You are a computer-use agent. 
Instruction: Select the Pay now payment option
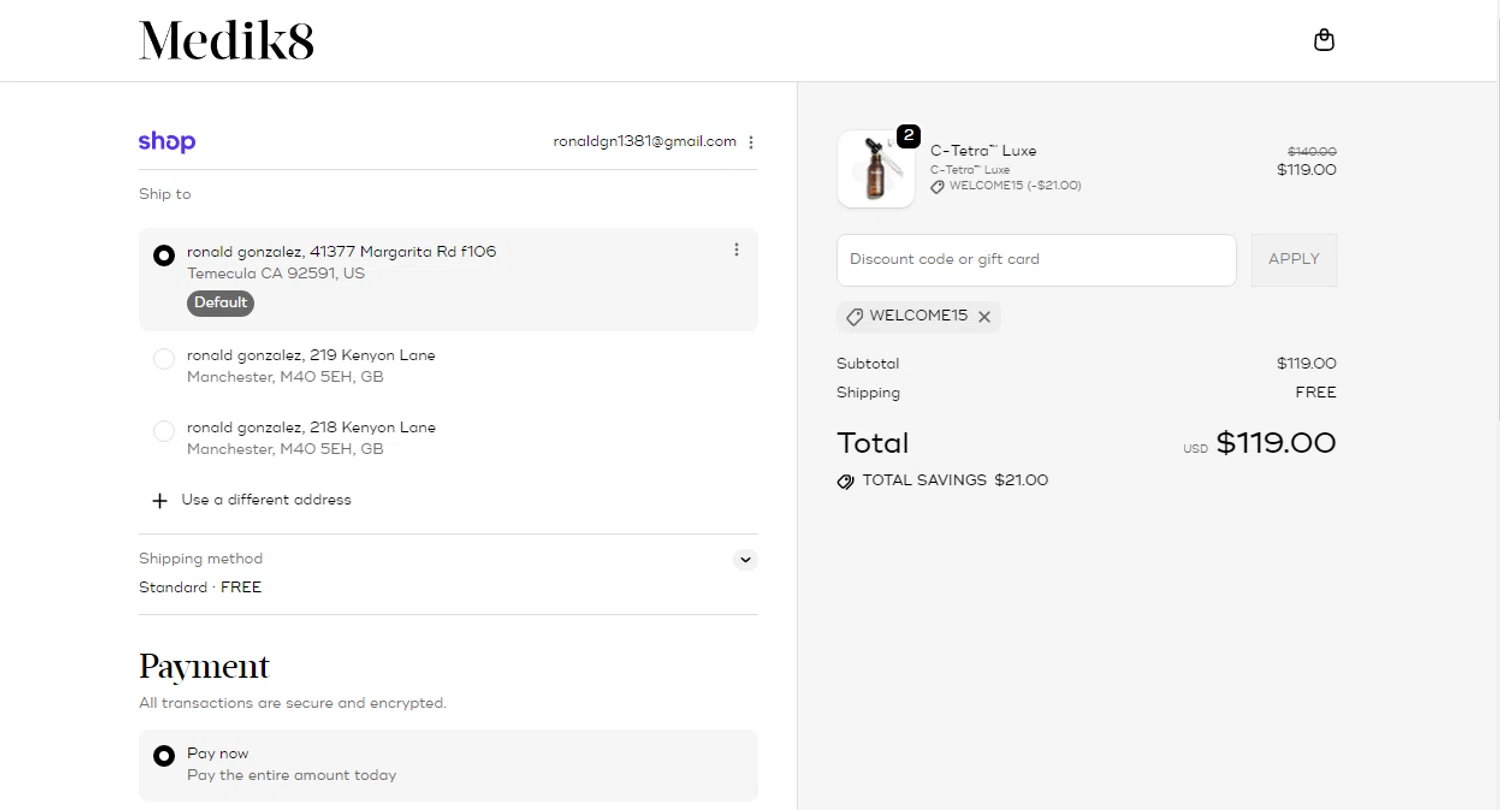point(164,756)
